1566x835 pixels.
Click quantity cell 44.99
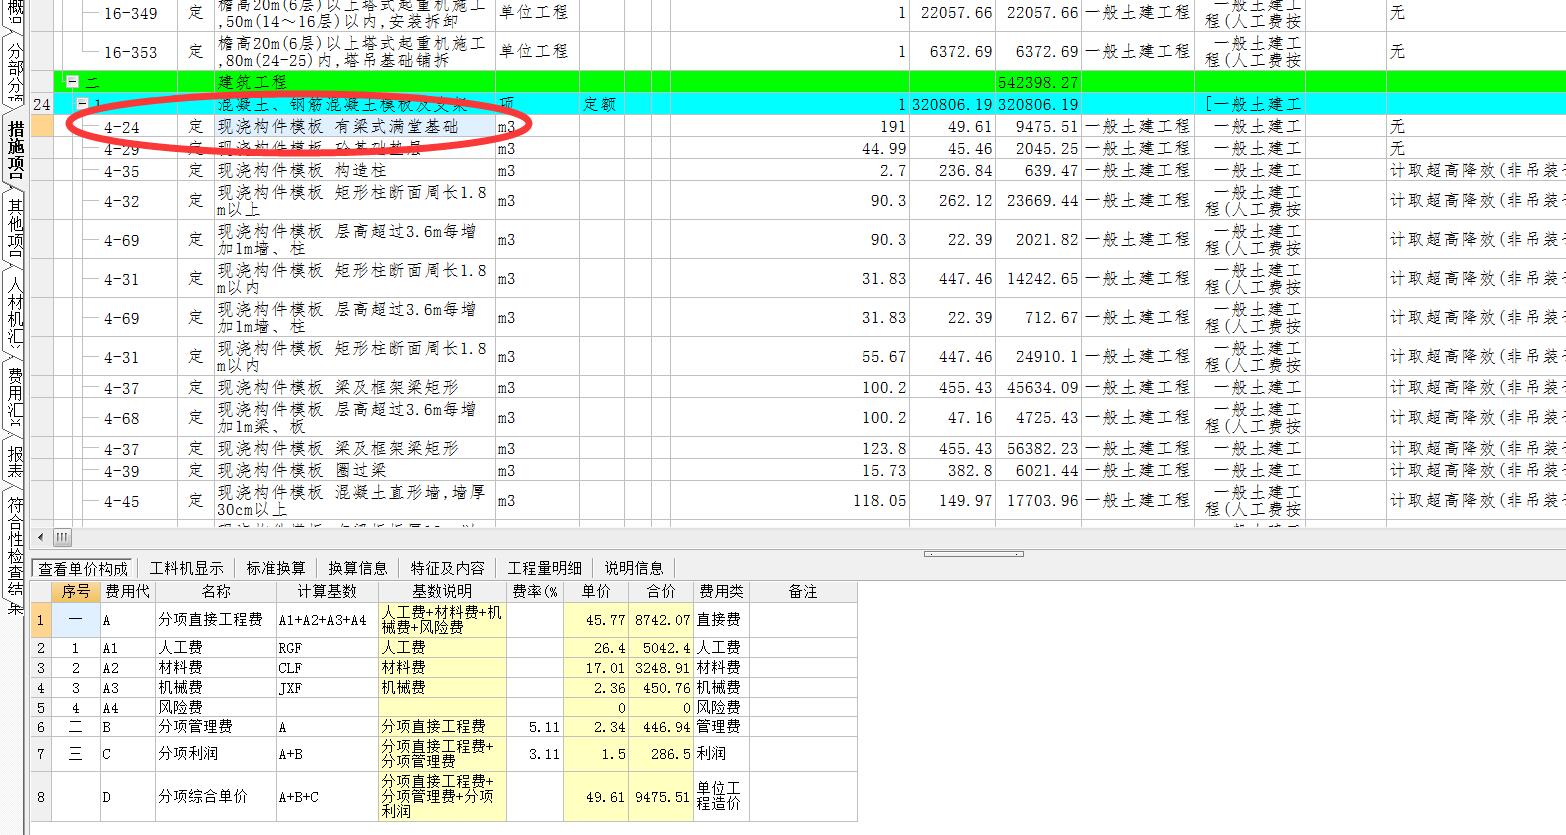tap(789, 149)
